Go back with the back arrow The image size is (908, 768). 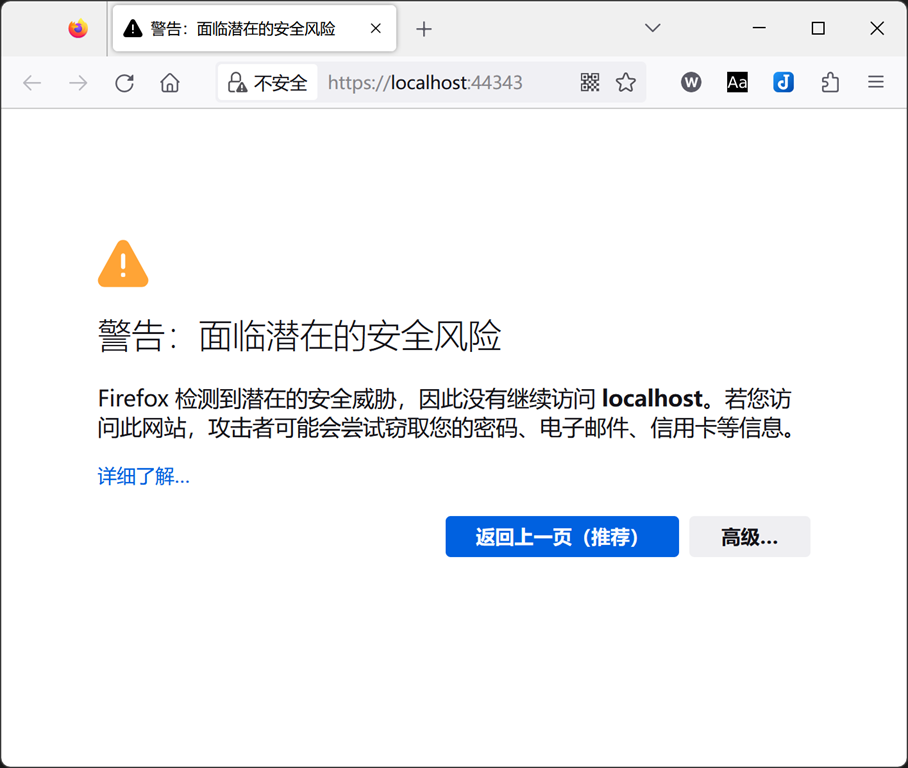tap(32, 83)
